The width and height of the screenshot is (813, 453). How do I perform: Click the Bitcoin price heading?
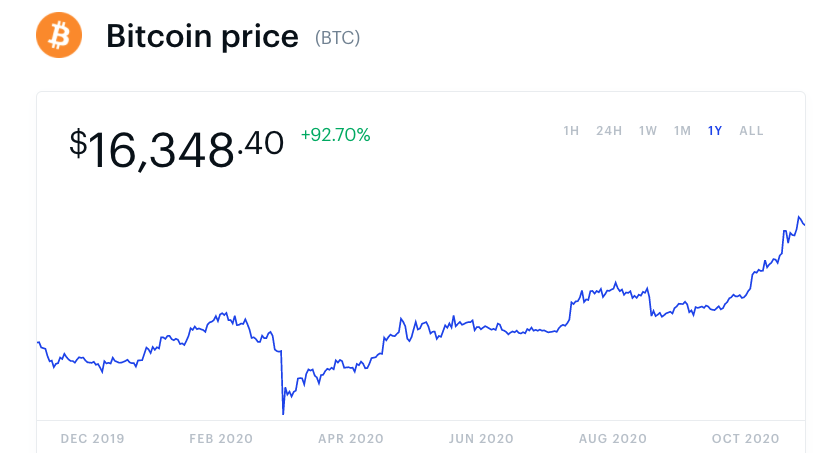click(x=202, y=37)
